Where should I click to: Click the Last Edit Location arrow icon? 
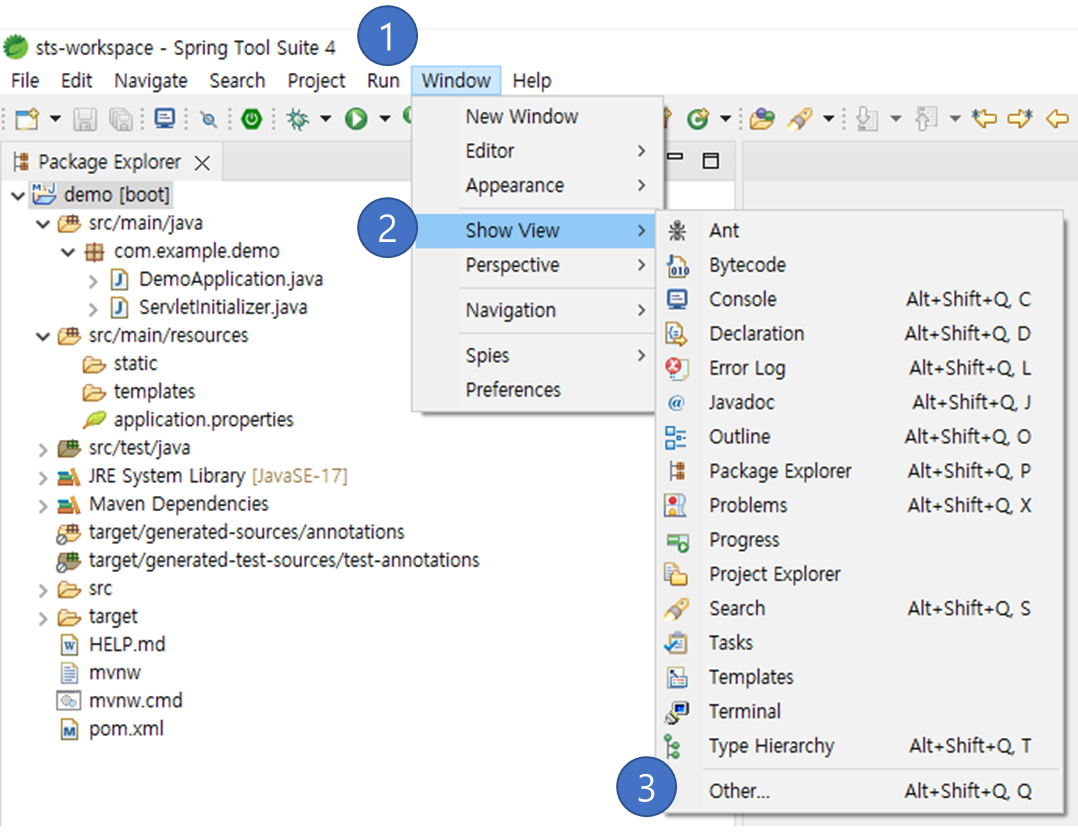point(984,118)
